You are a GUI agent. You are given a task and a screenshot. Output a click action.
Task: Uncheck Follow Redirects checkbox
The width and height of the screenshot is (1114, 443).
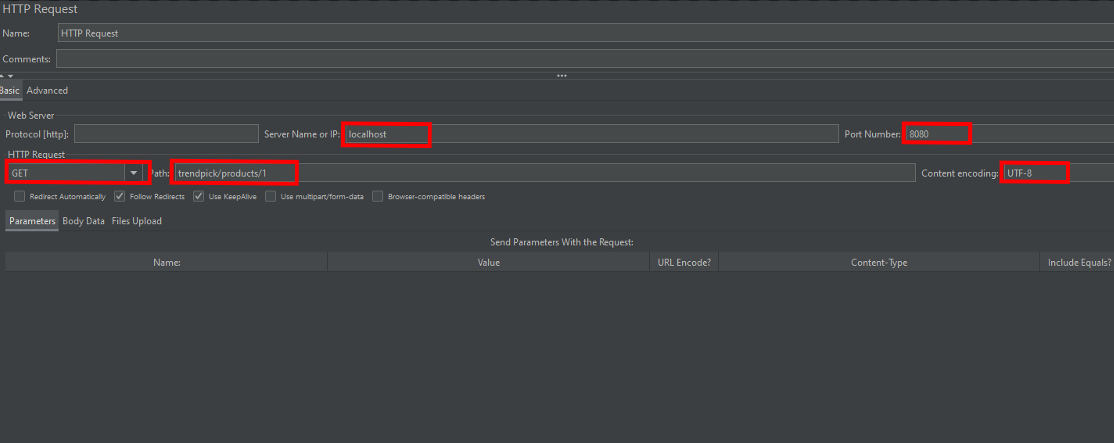click(x=119, y=197)
